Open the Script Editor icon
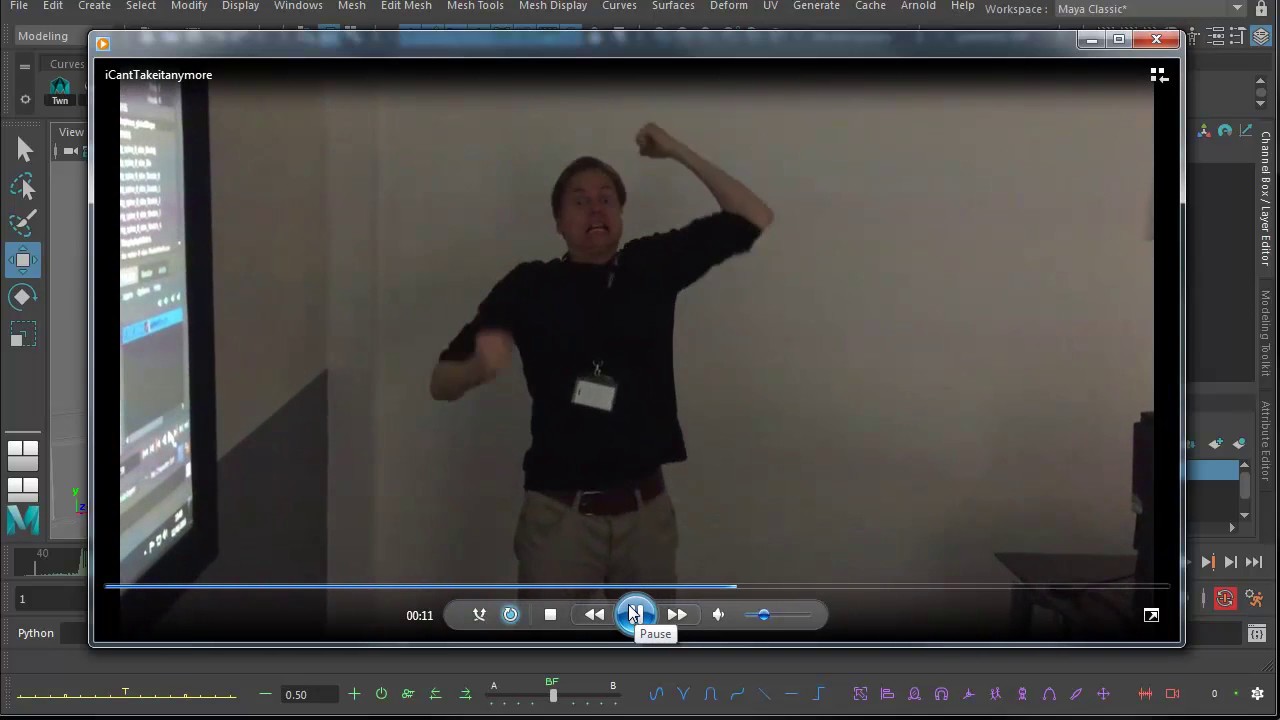The height and width of the screenshot is (720, 1280). pos(1257,633)
